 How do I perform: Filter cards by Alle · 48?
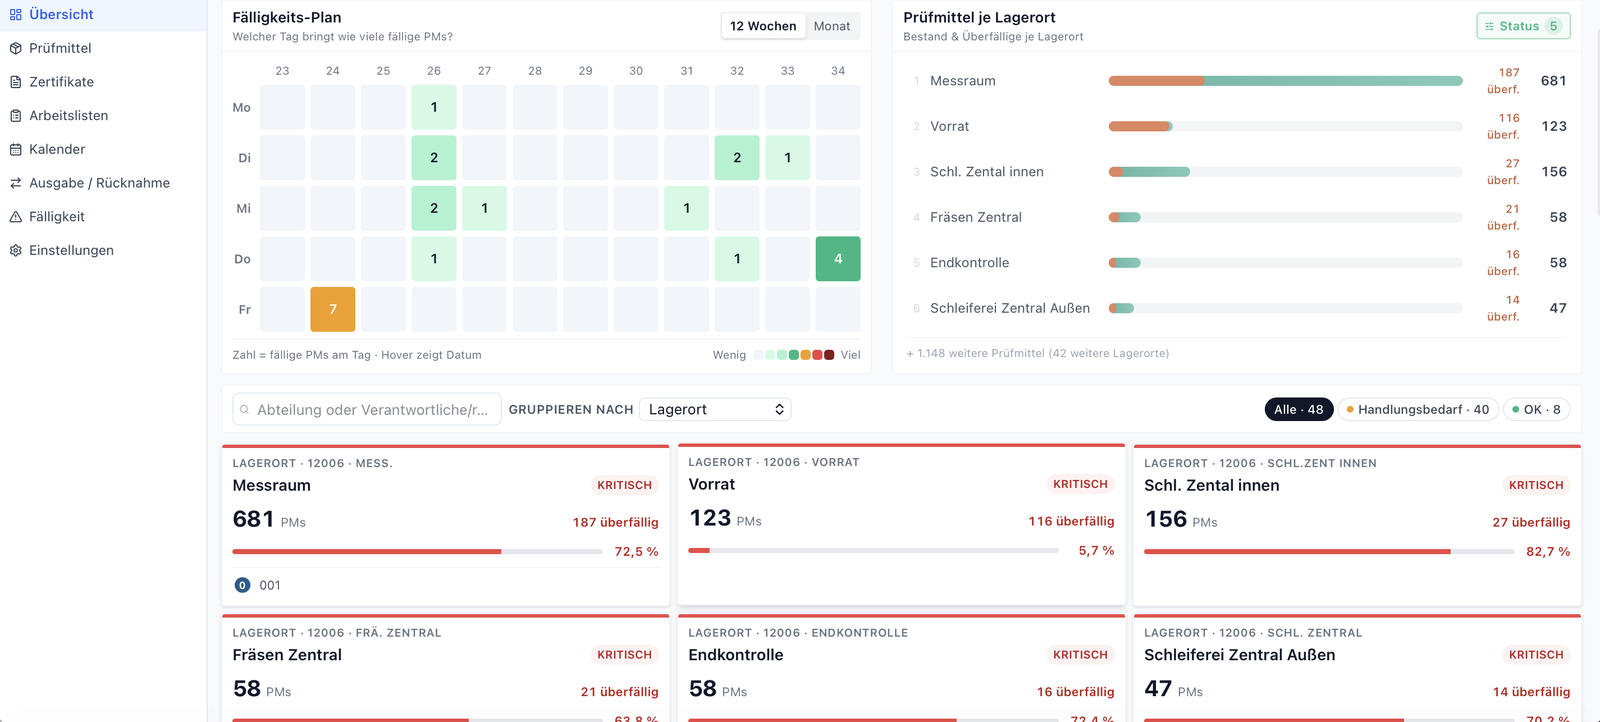click(x=1298, y=409)
